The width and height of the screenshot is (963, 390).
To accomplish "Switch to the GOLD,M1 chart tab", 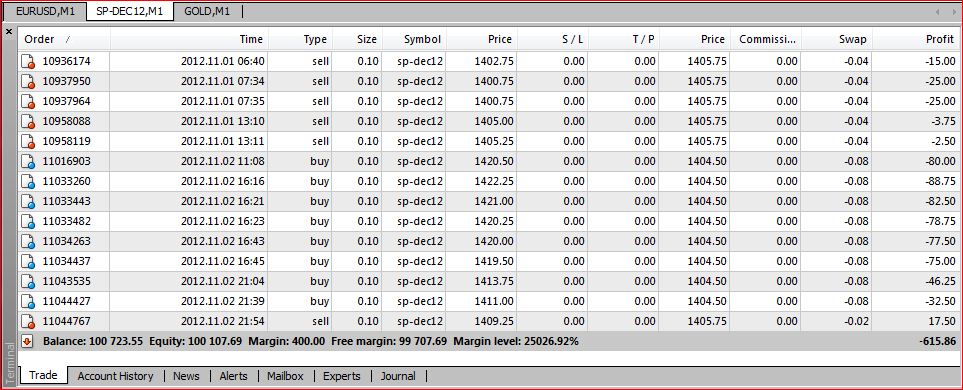I will point(207,11).
